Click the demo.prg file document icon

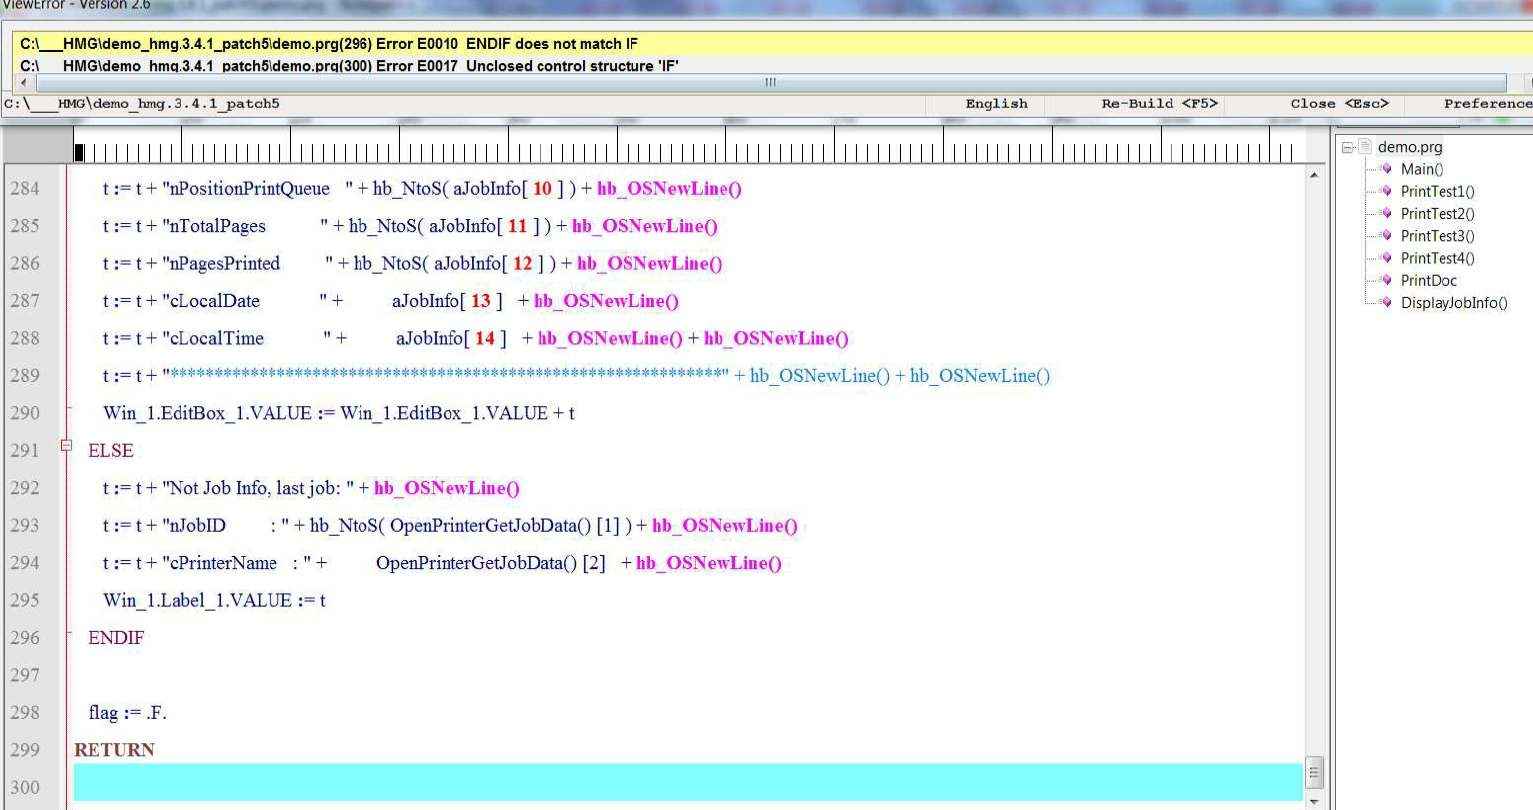(1365, 147)
